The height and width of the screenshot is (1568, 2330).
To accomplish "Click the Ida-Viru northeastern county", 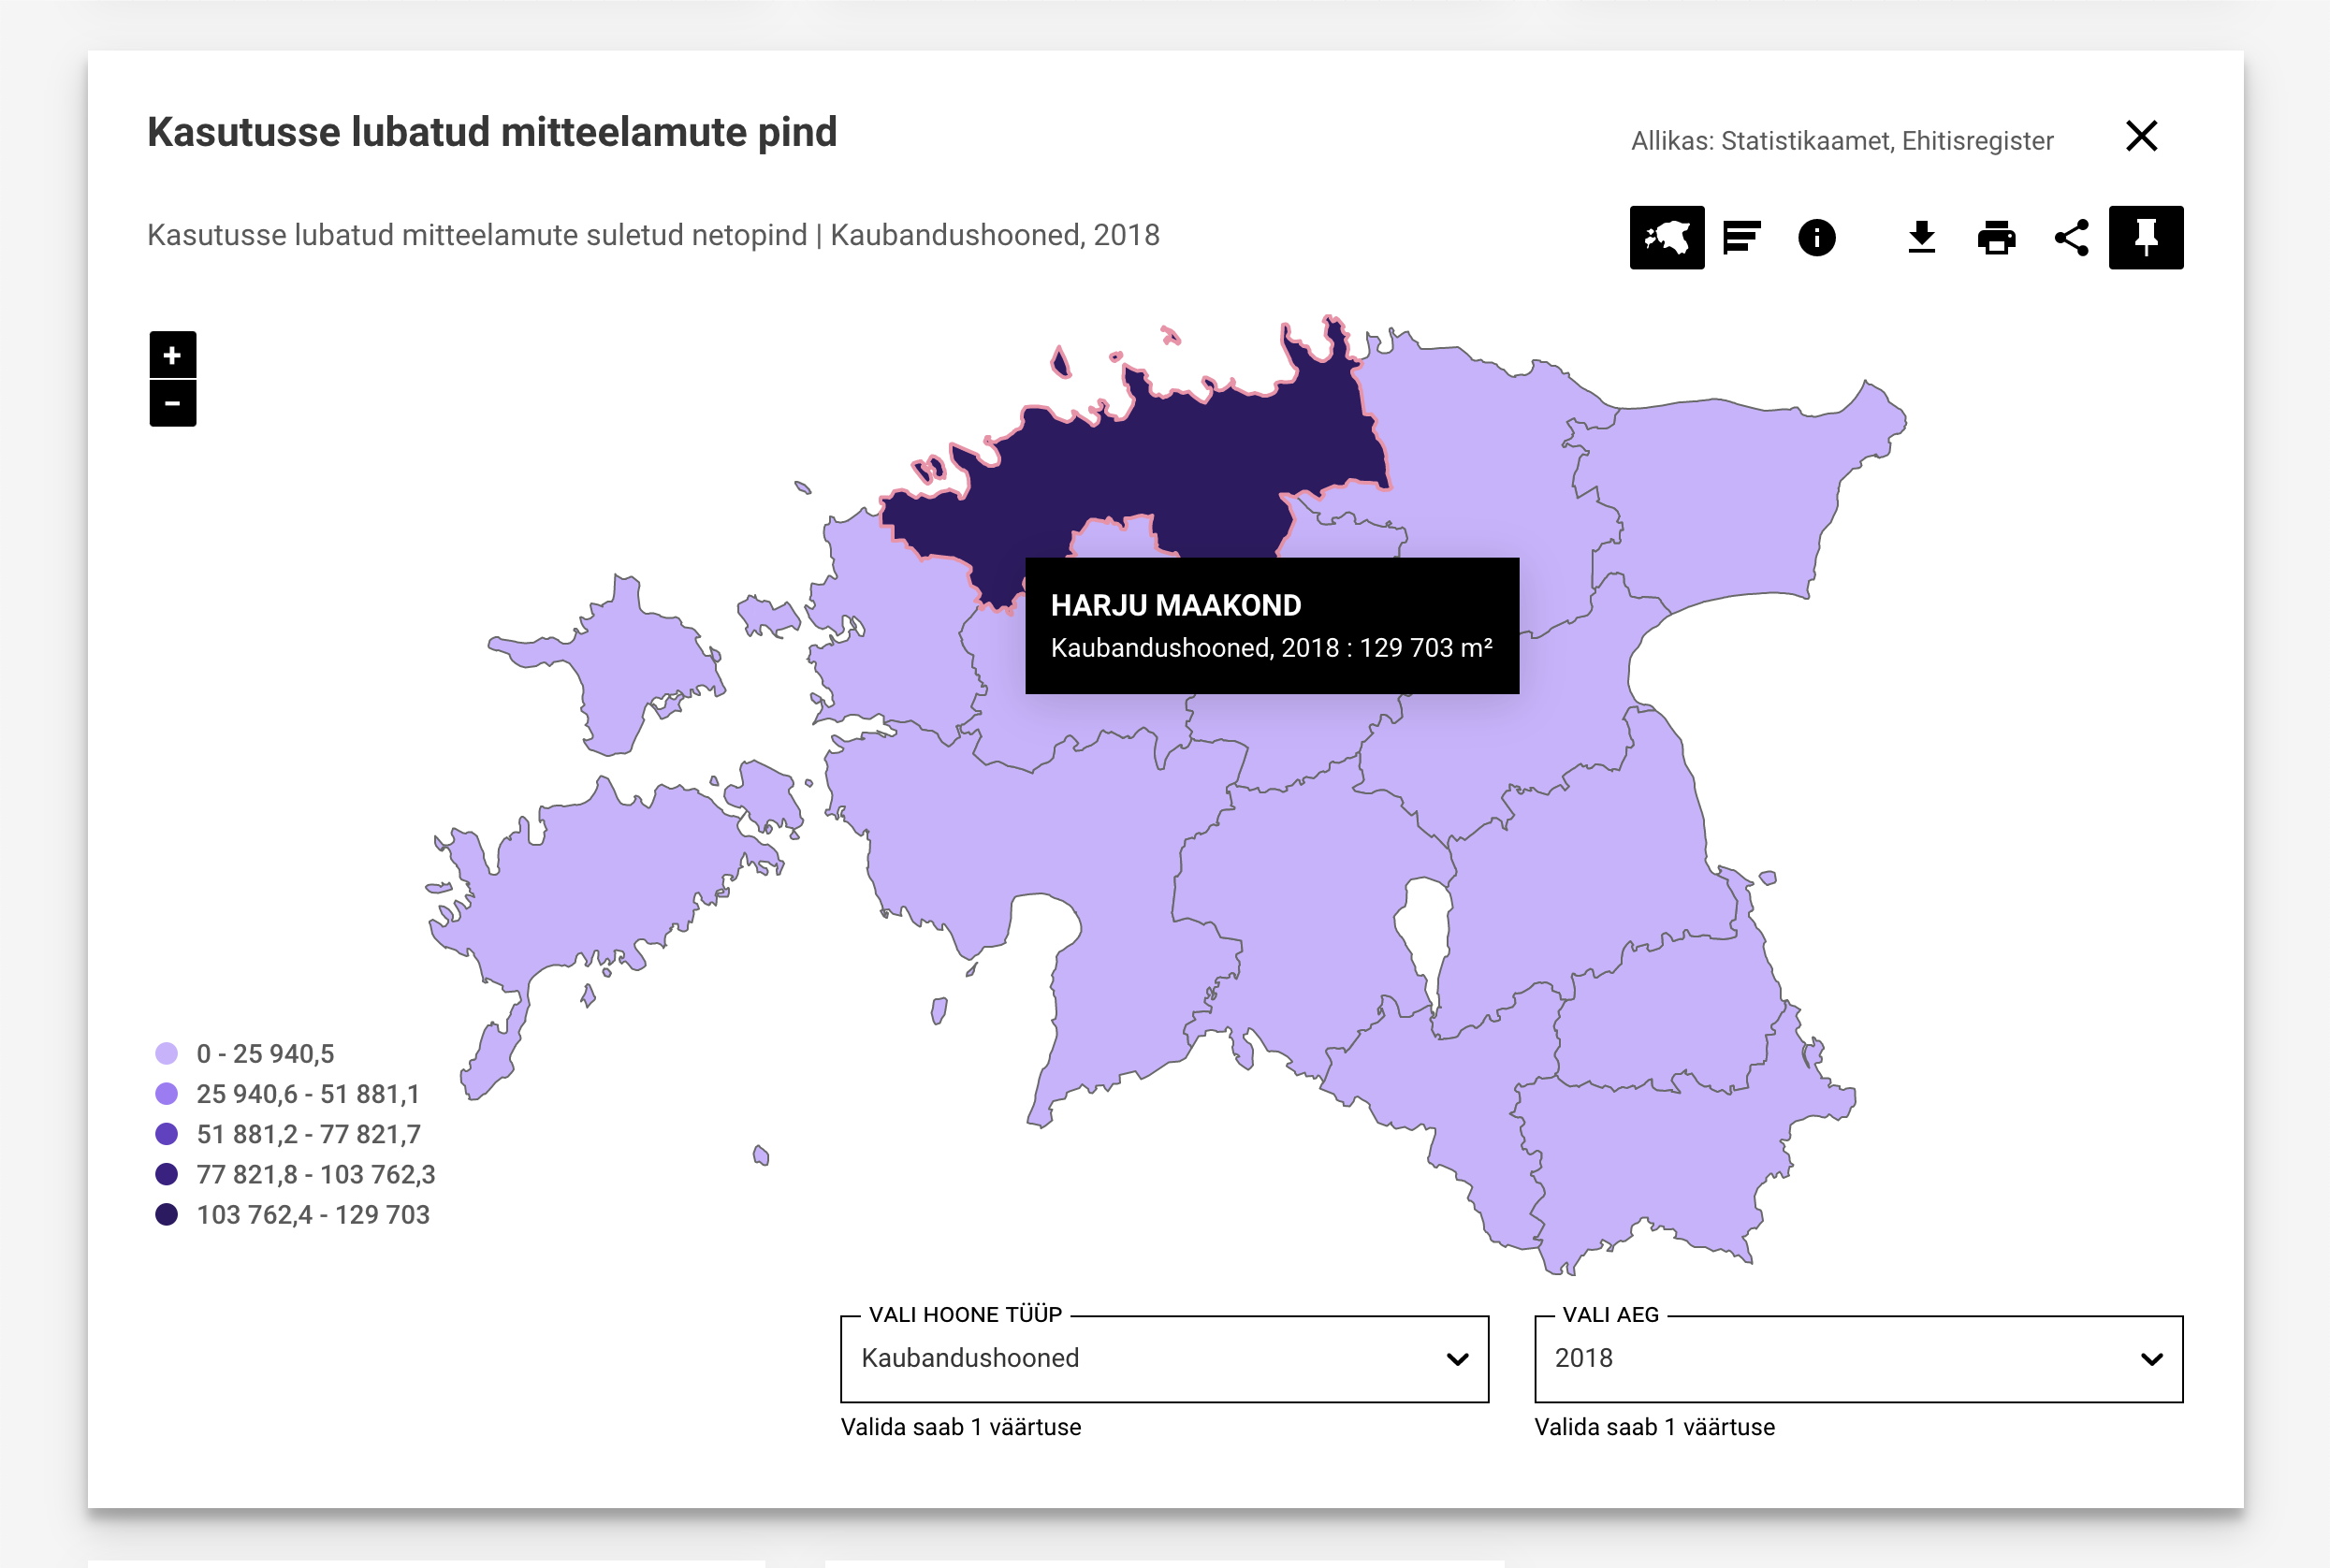I will click(x=1740, y=500).
